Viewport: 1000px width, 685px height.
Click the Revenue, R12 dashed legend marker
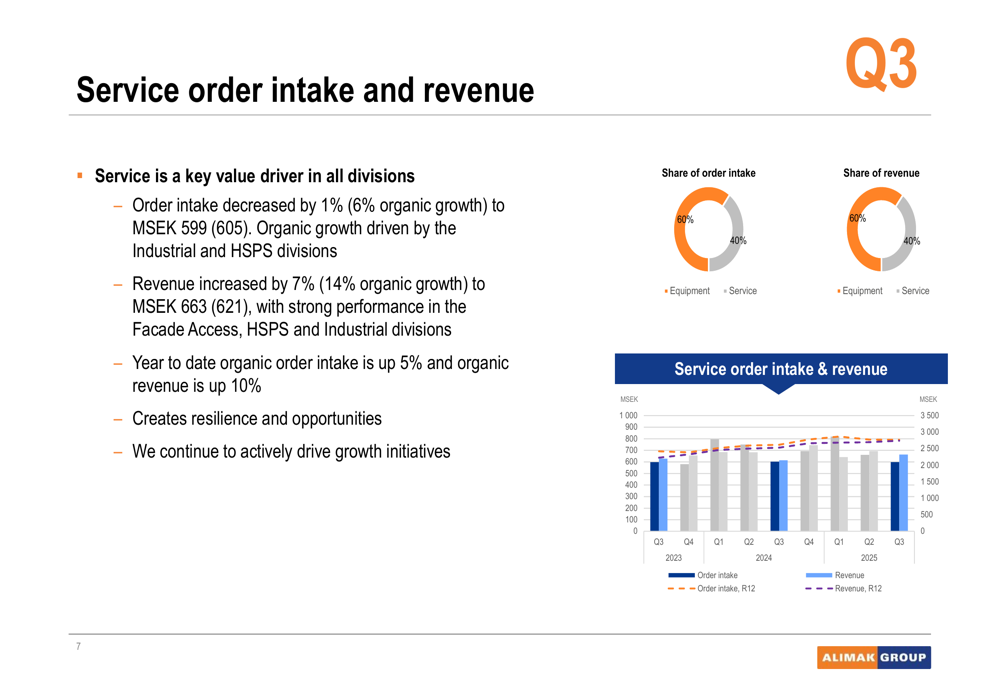tap(818, 589)
